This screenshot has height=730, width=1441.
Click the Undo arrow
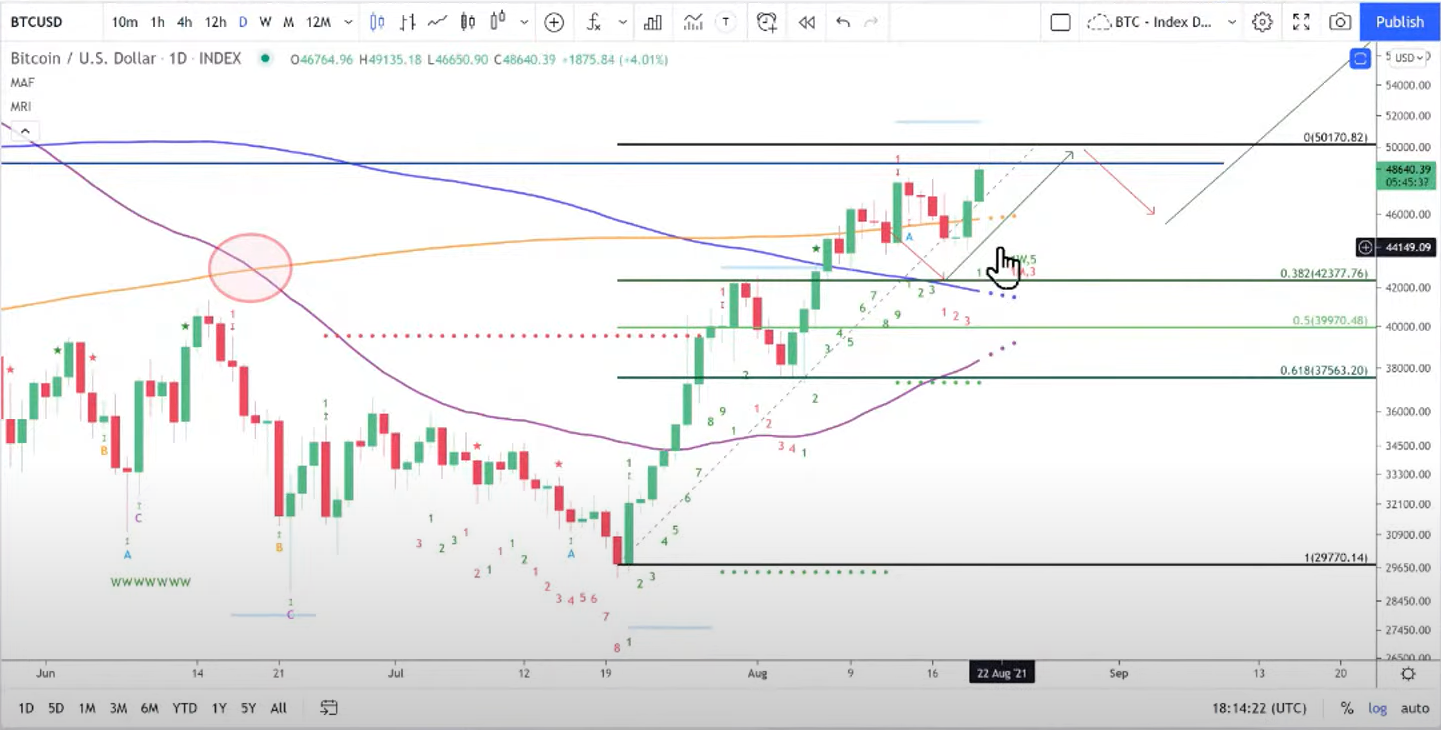tap(843, 22)
